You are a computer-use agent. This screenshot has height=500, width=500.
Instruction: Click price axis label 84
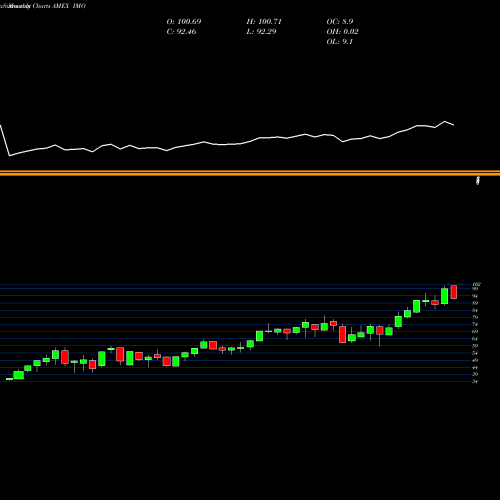[475, 310]
